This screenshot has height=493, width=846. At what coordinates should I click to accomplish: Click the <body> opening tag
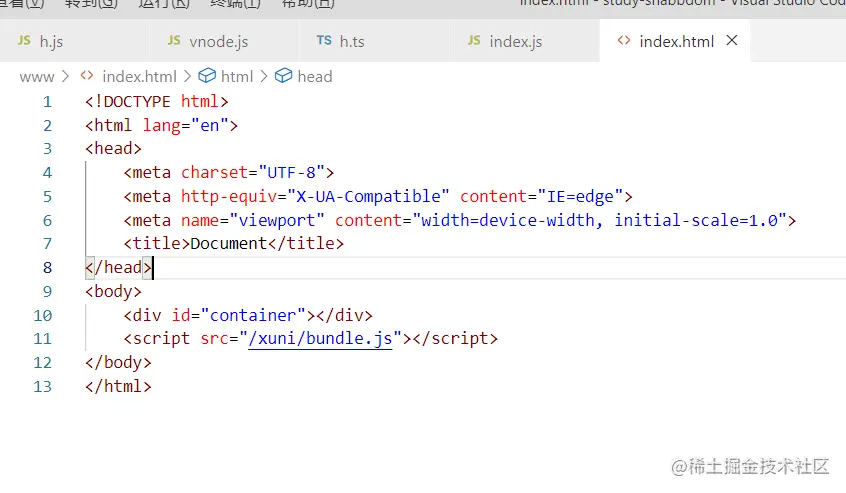113,291
